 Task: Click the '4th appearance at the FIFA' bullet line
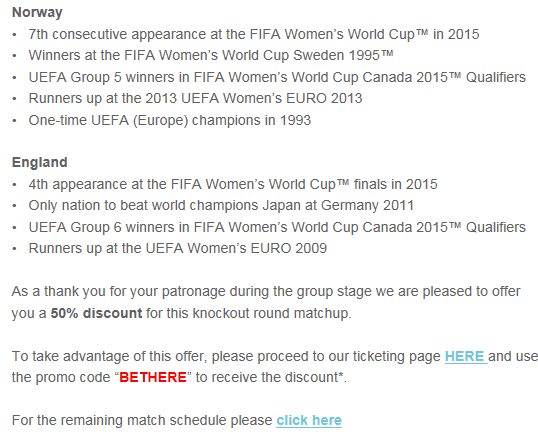click(233, 184)
